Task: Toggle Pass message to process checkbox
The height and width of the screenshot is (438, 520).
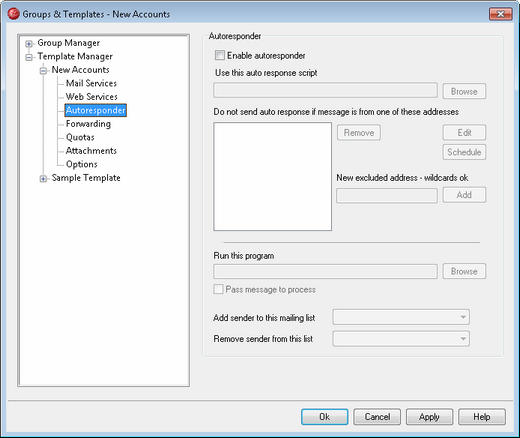Action: coord(218,289)
